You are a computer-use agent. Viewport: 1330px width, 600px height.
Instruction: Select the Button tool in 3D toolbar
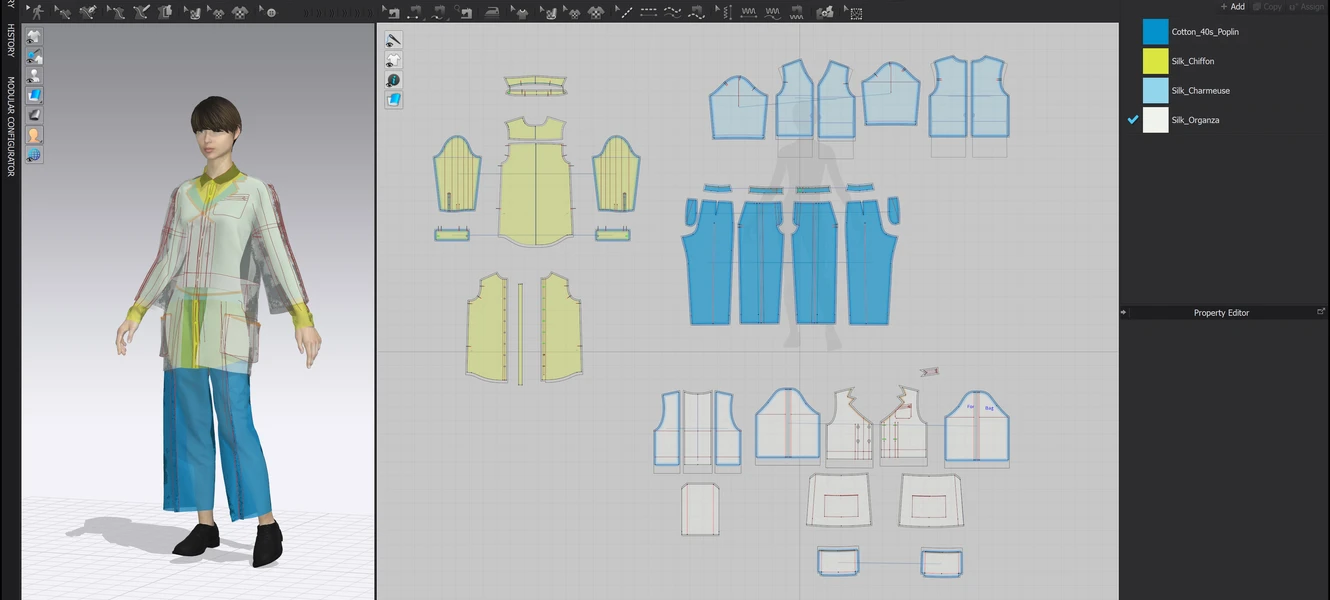tap(270, 12)
